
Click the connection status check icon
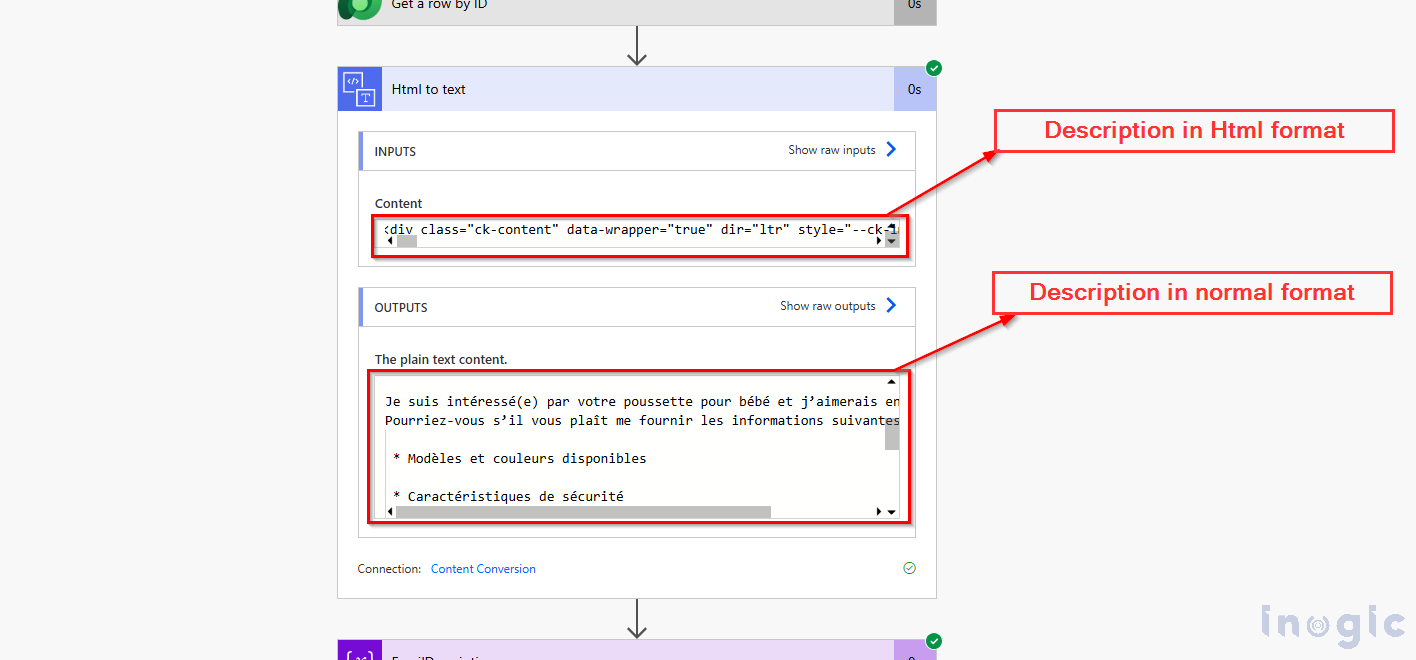click(x=909, y=568)
